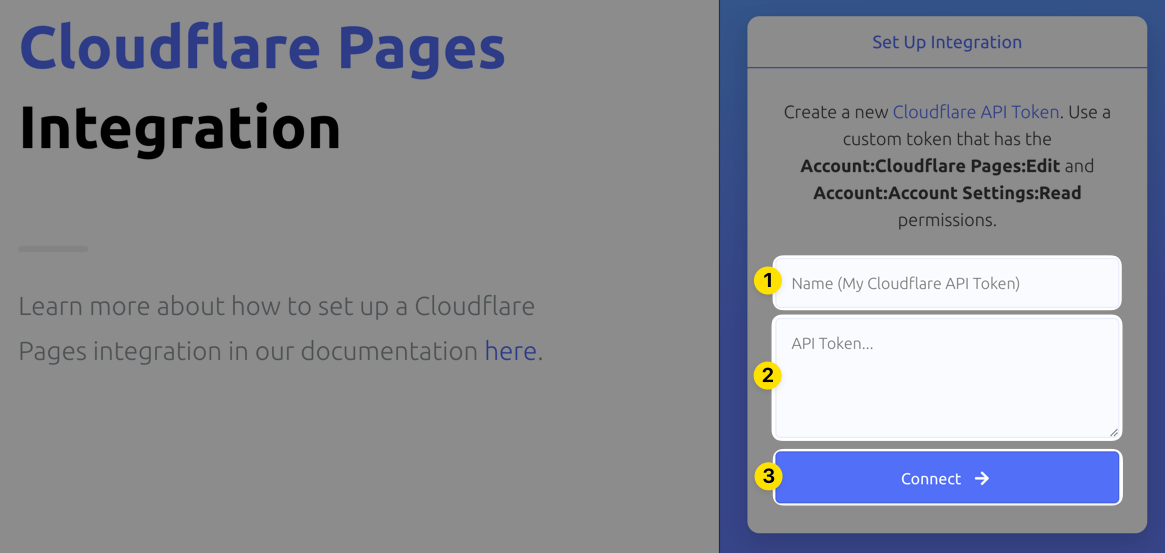Click the API Token text area
The image size is (1165, 553).
point(947,378)
